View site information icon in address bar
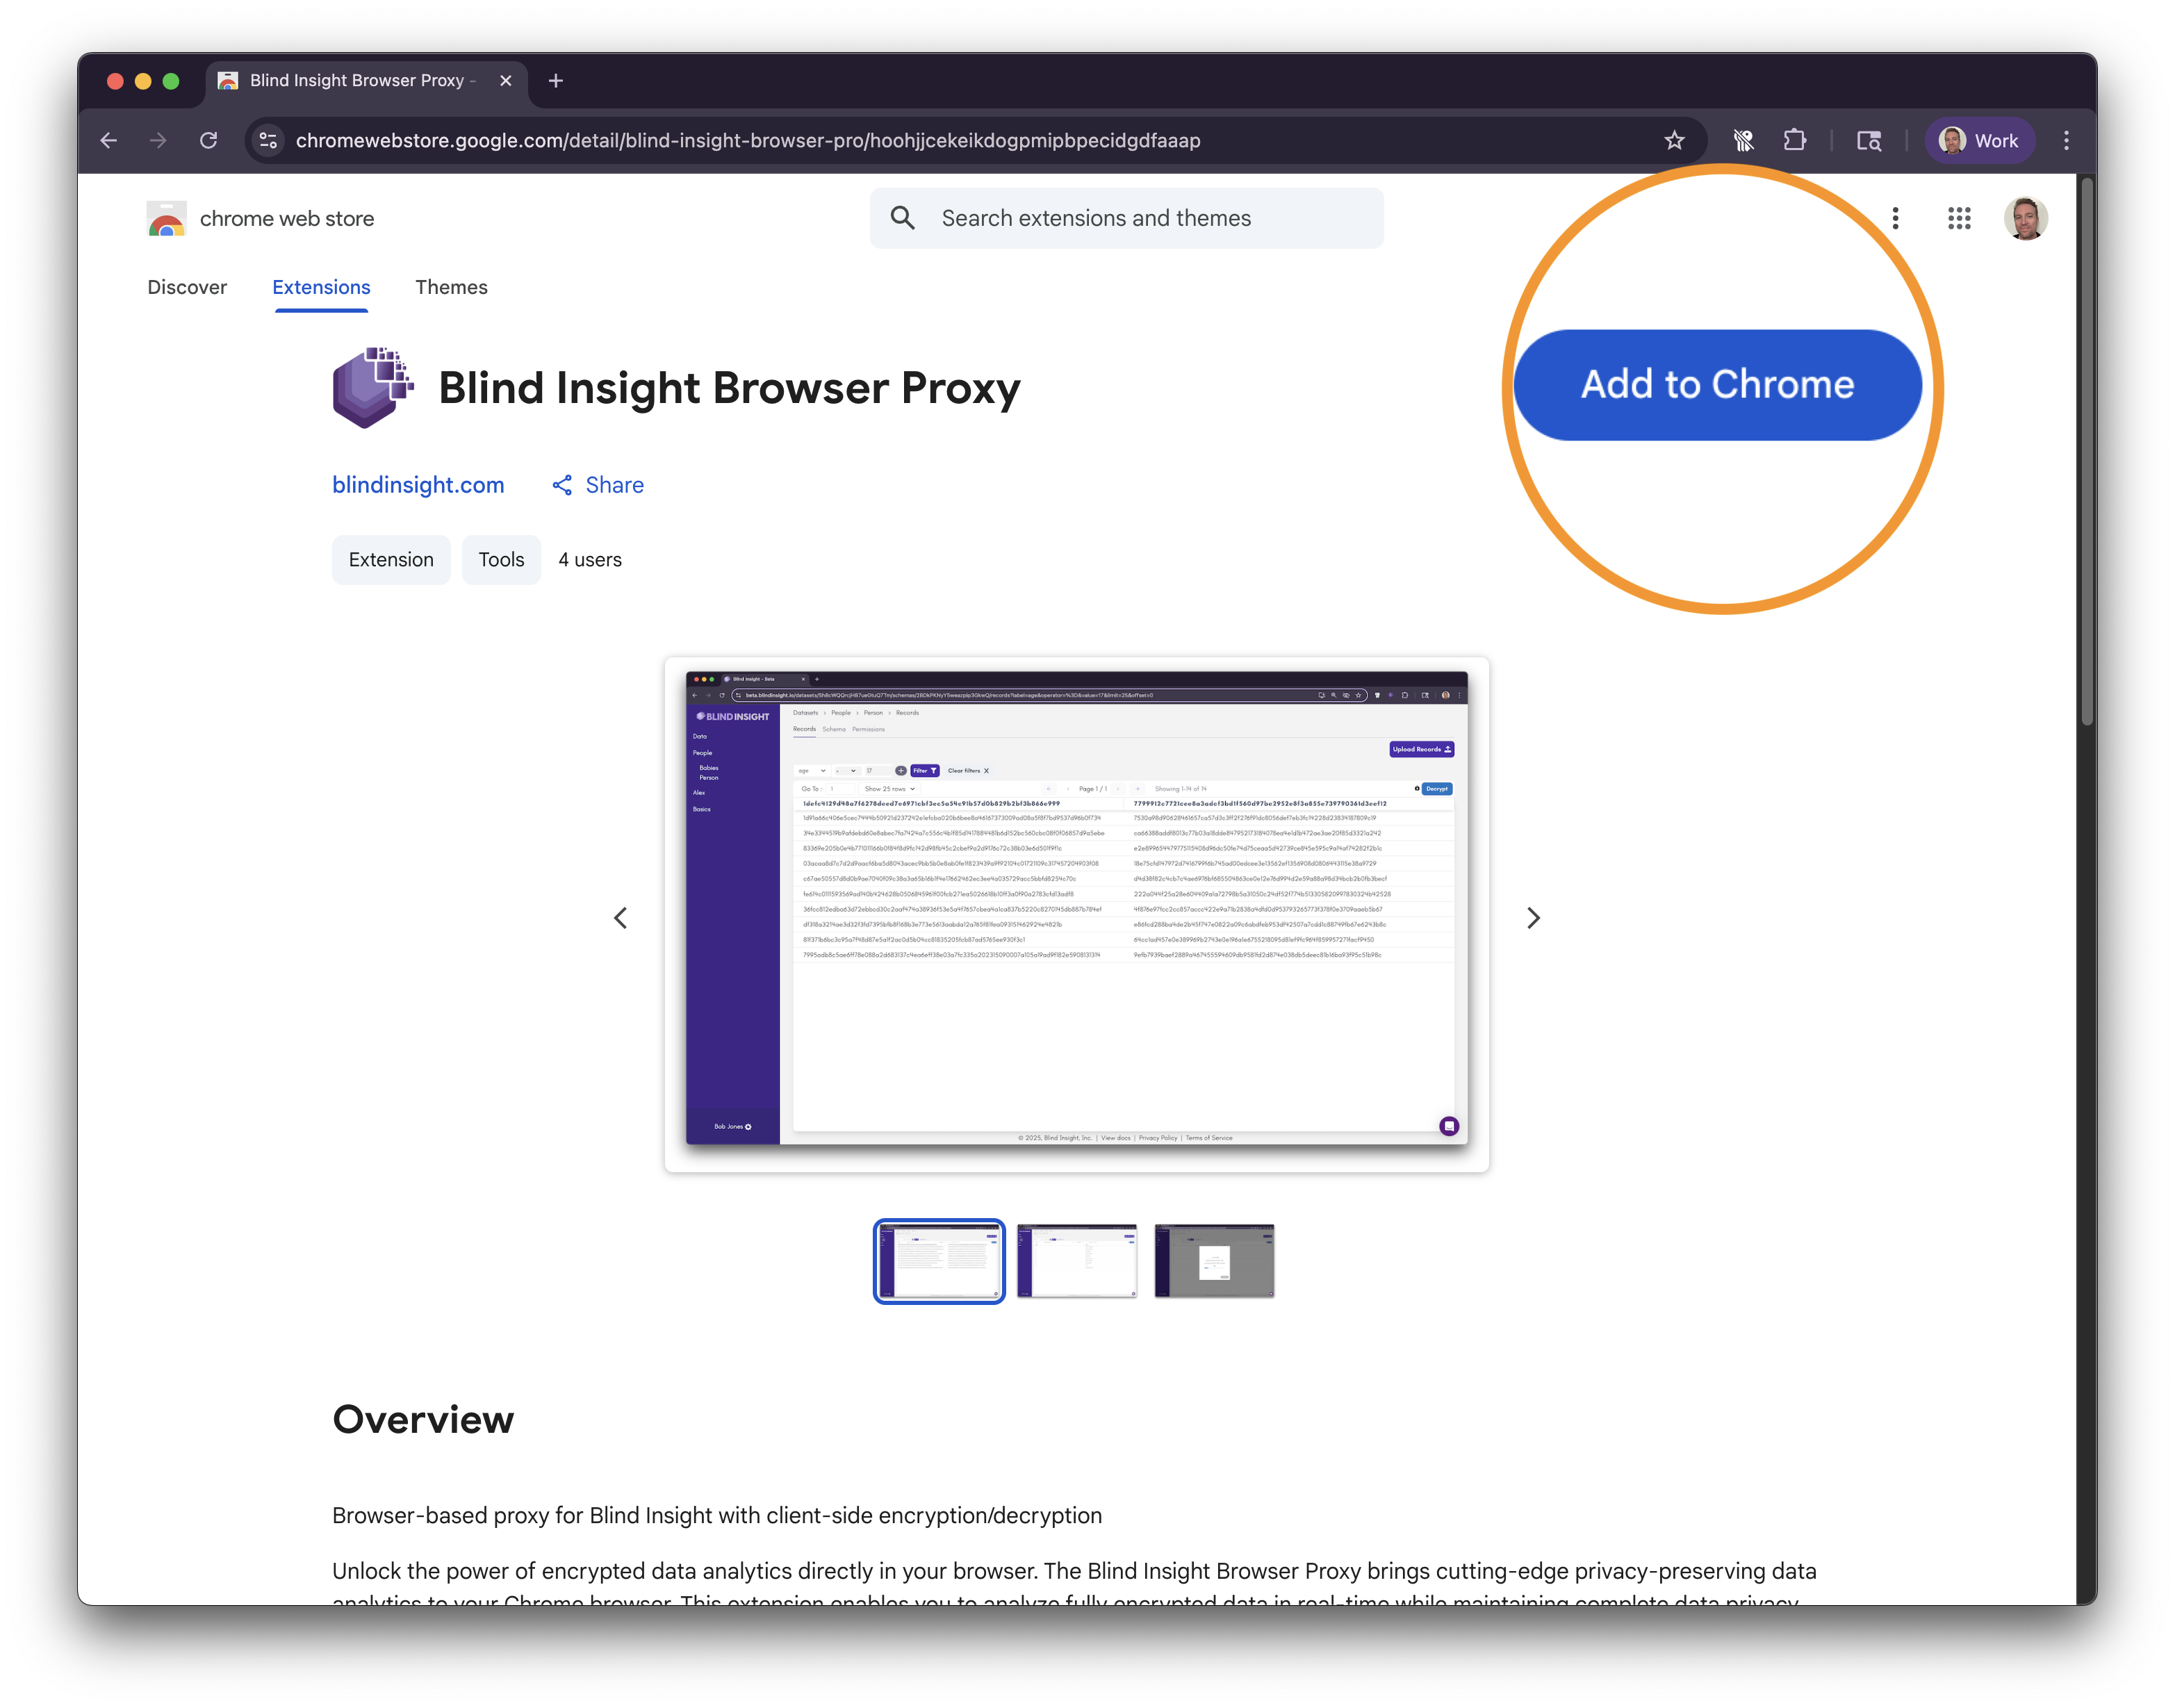 [268, 141]
